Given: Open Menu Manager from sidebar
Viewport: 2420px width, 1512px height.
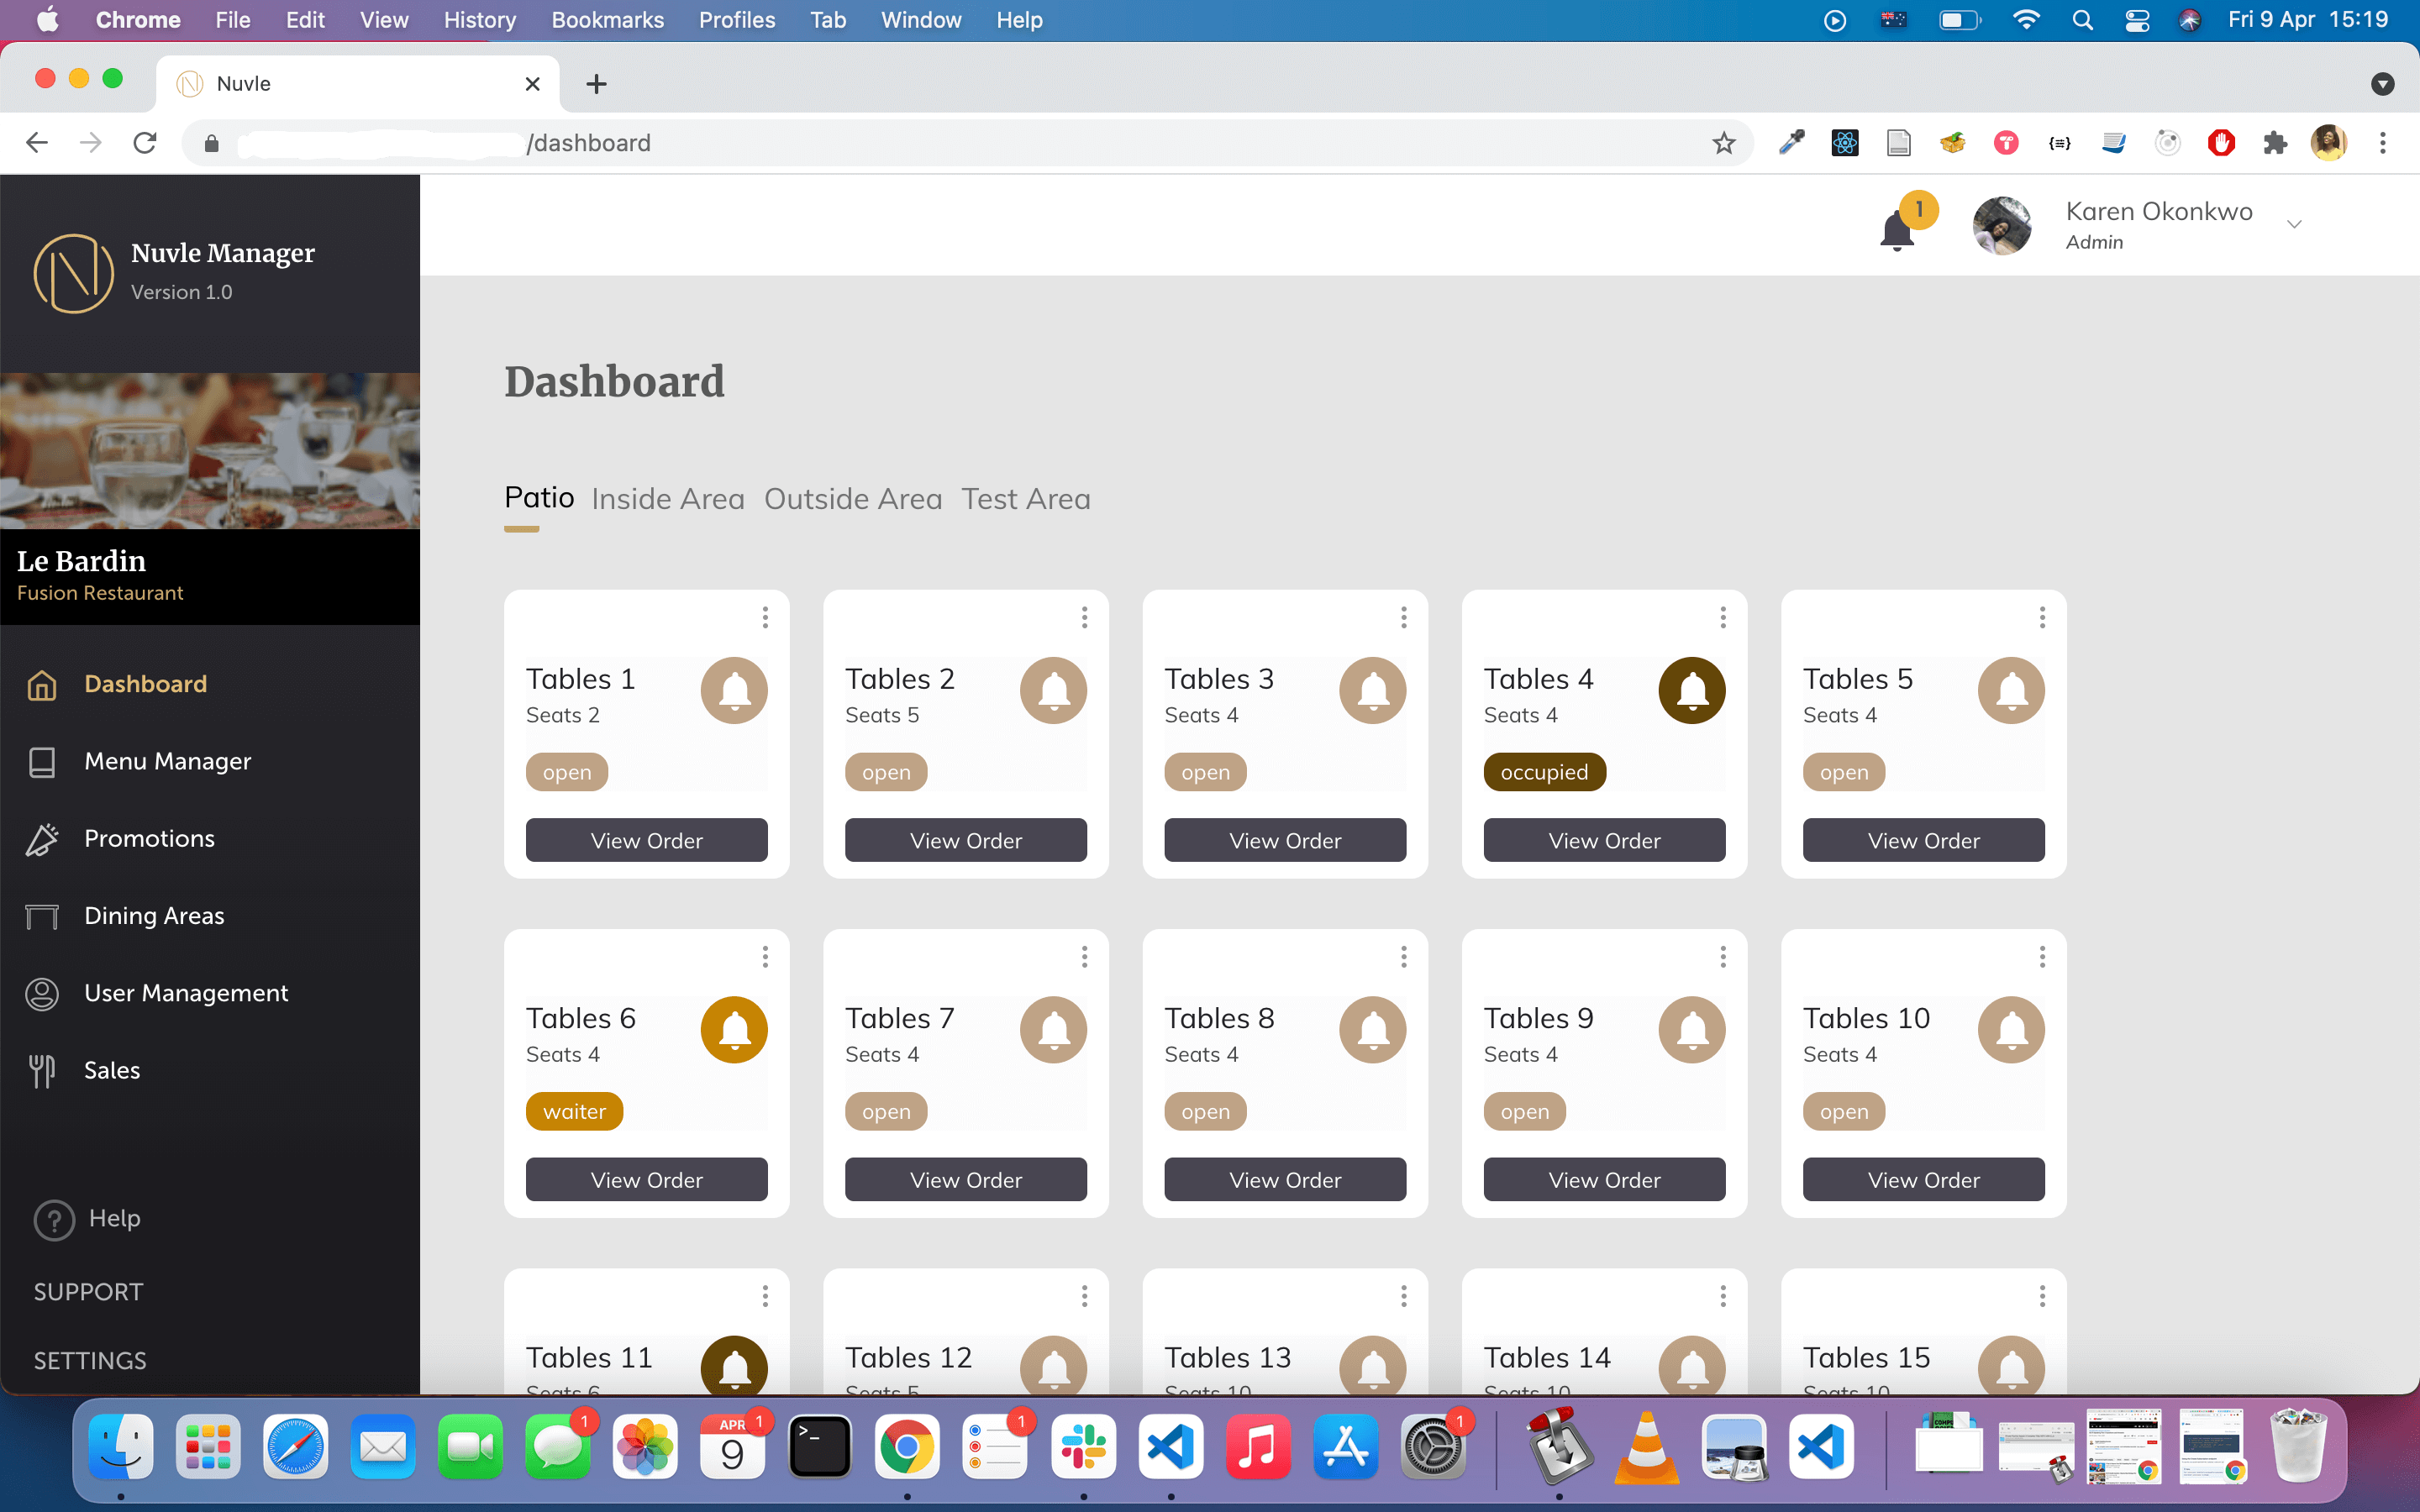Looking at the screenshot, I should click(x=167, y=761).
